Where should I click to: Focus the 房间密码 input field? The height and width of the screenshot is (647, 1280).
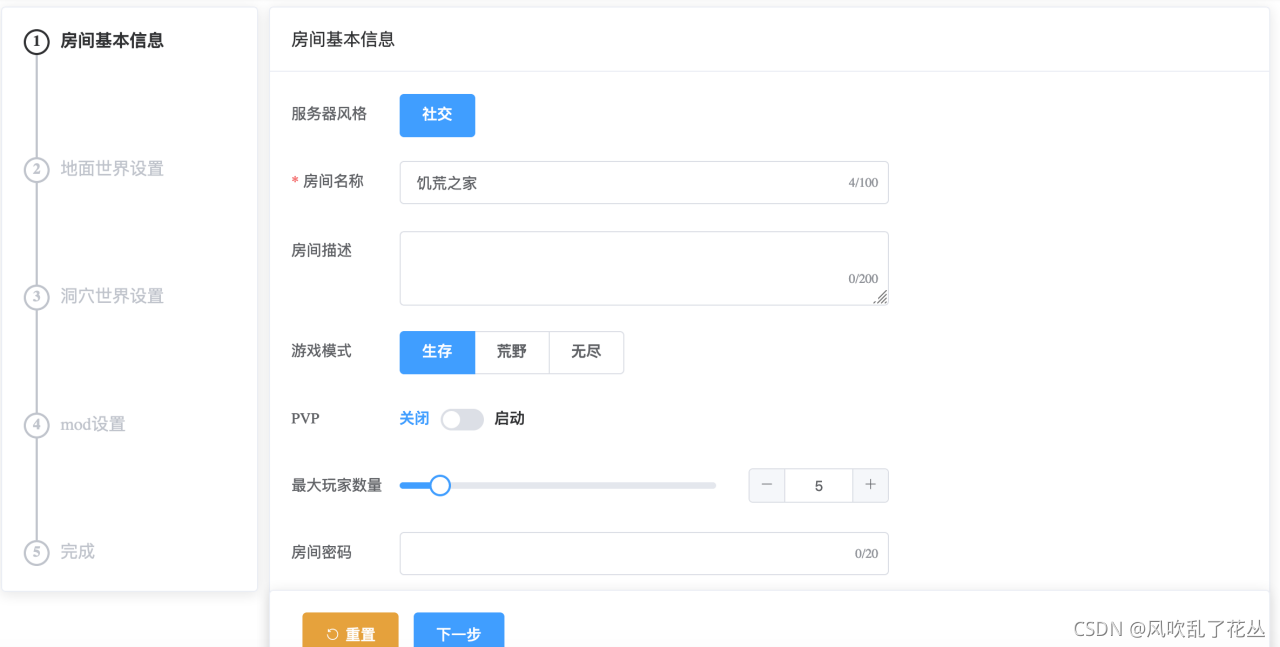coord(644,553)
